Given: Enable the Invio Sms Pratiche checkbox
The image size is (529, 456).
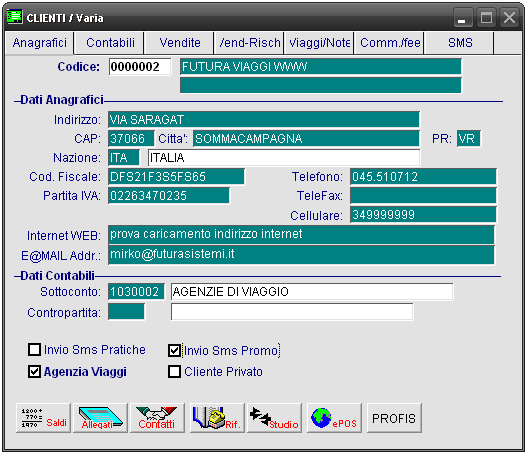Looking at the screenshot, I should (34, 350).
